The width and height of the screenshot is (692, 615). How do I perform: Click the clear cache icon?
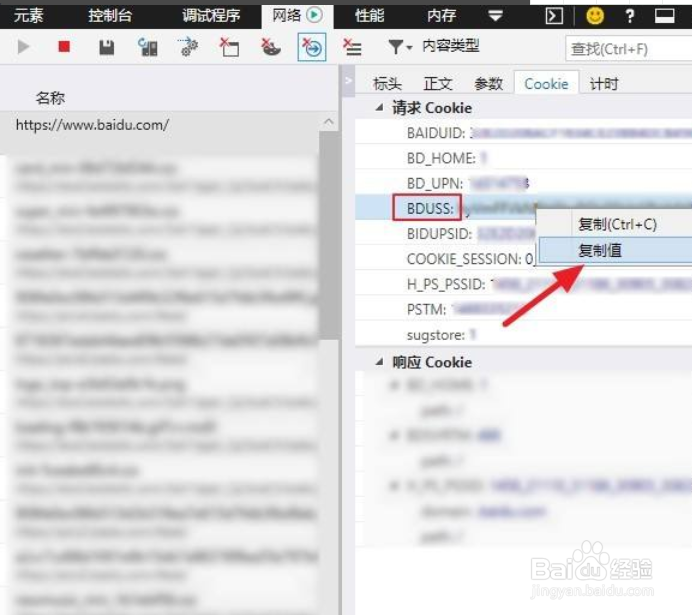[x=229, y=47]
